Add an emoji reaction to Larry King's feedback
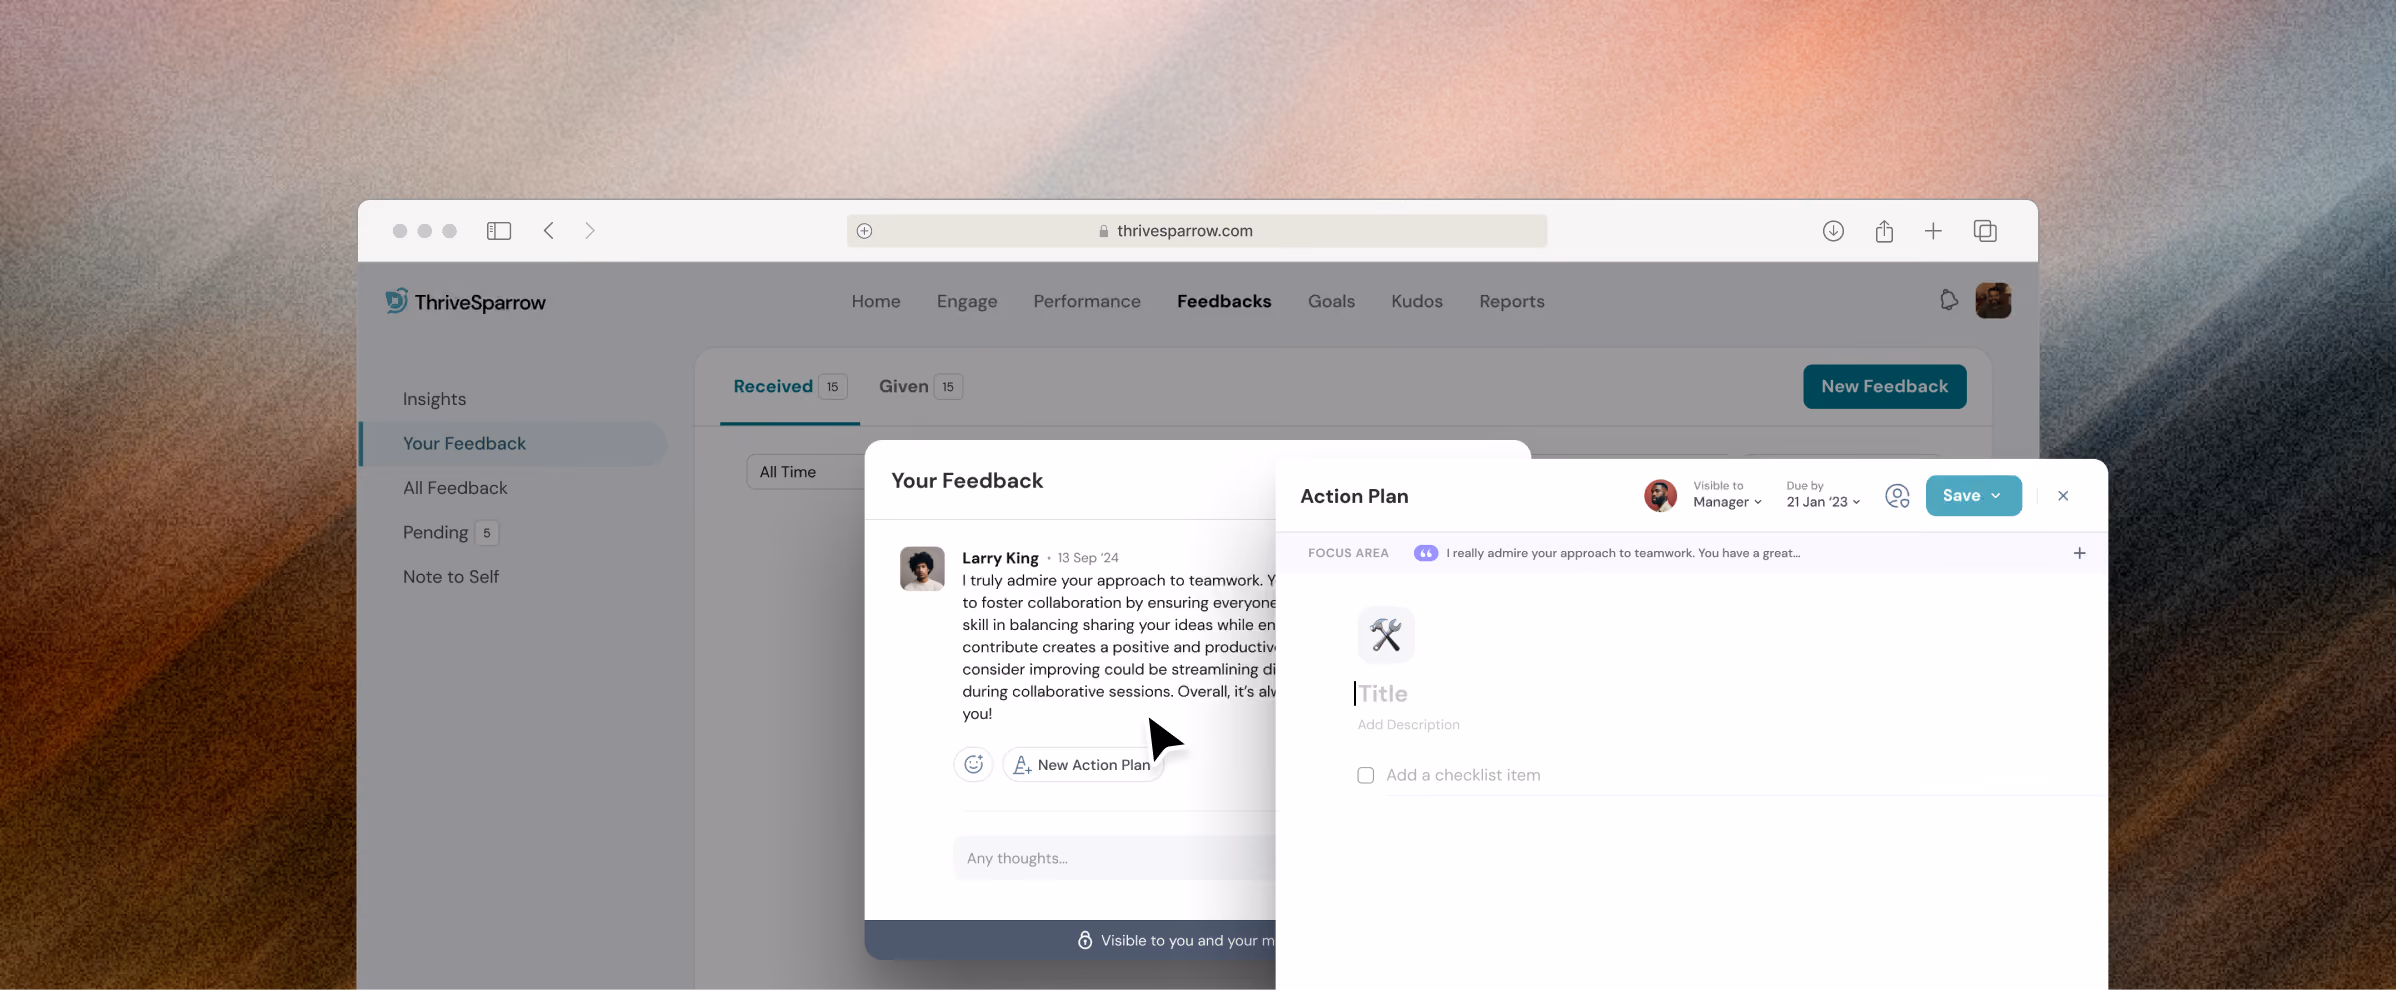Viewport: 2396px width, 990px height. [x=973, y=765]
